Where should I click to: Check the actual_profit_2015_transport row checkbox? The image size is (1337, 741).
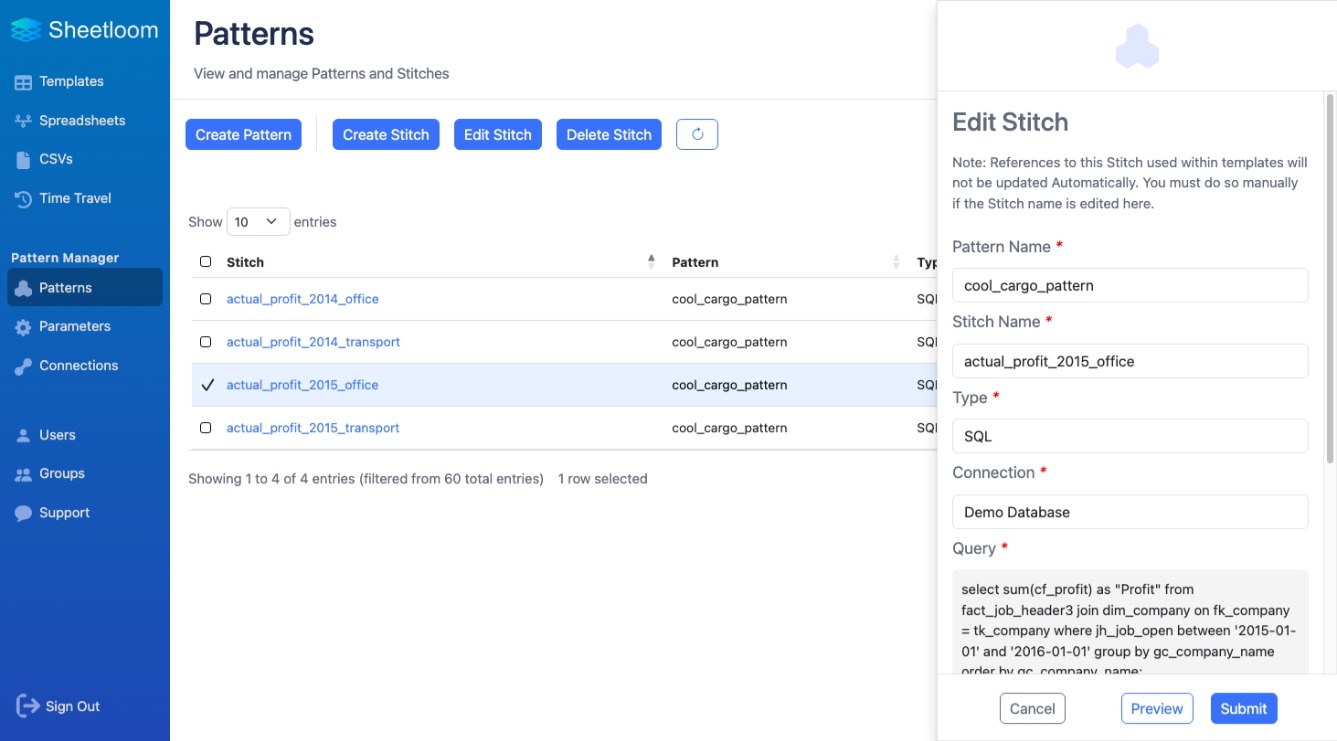pos(206,428)
